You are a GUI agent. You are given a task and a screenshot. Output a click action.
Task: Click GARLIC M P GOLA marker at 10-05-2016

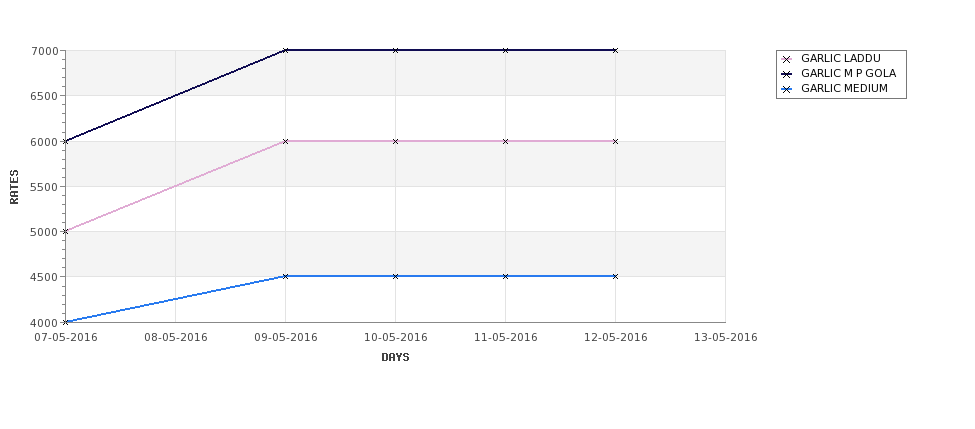pyautogui.click(x=395, y=50)
